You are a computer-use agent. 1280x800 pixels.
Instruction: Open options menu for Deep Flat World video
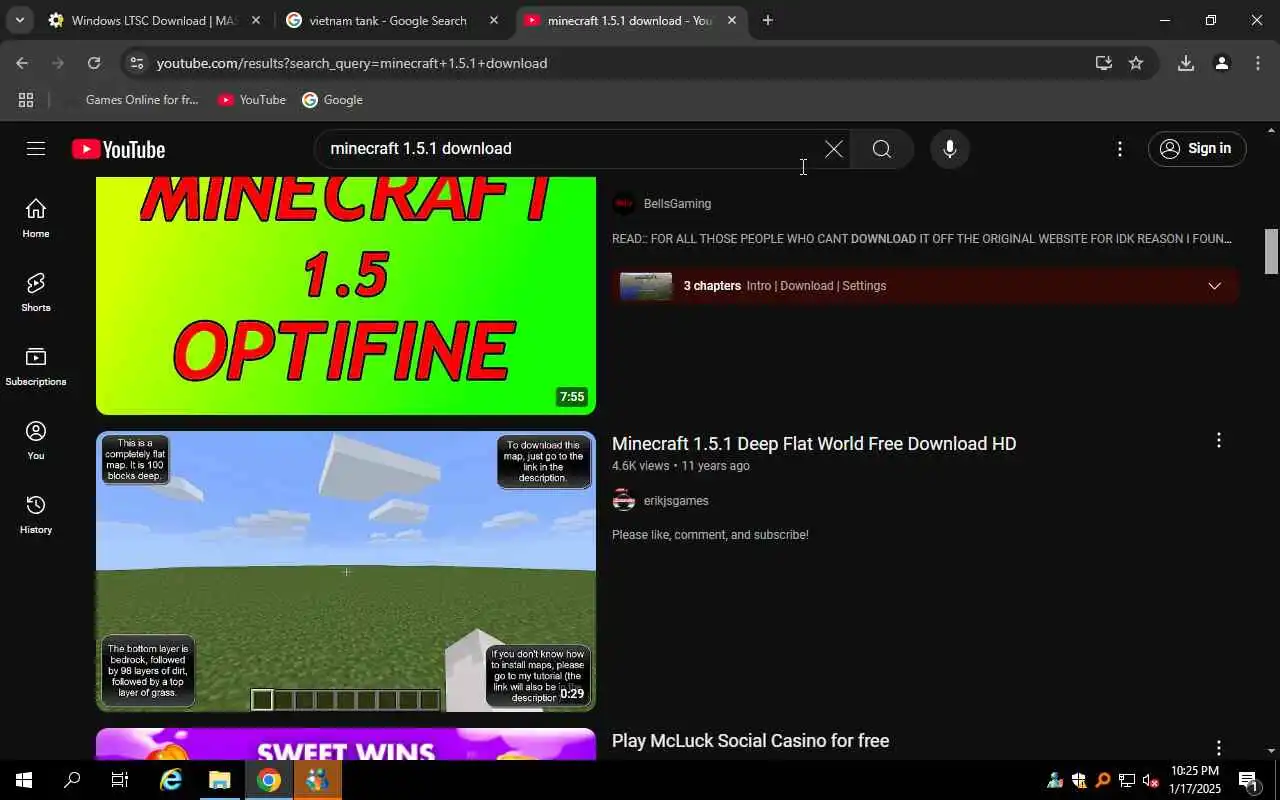coord(1218,441)
